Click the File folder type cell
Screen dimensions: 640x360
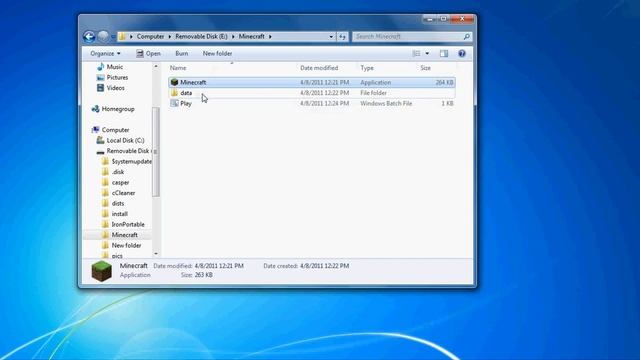coord(373,93)
